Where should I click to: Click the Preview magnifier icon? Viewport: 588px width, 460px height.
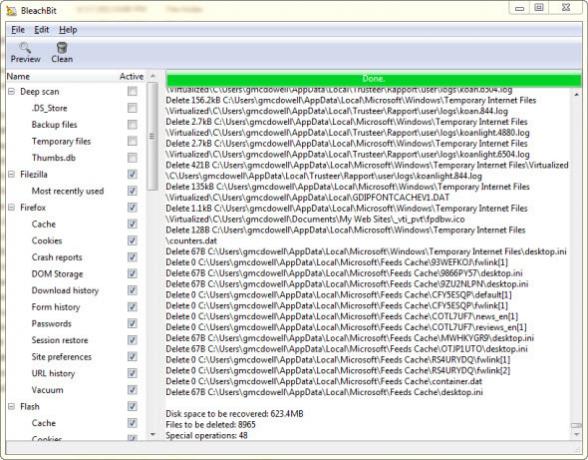(x=25, y=47)
